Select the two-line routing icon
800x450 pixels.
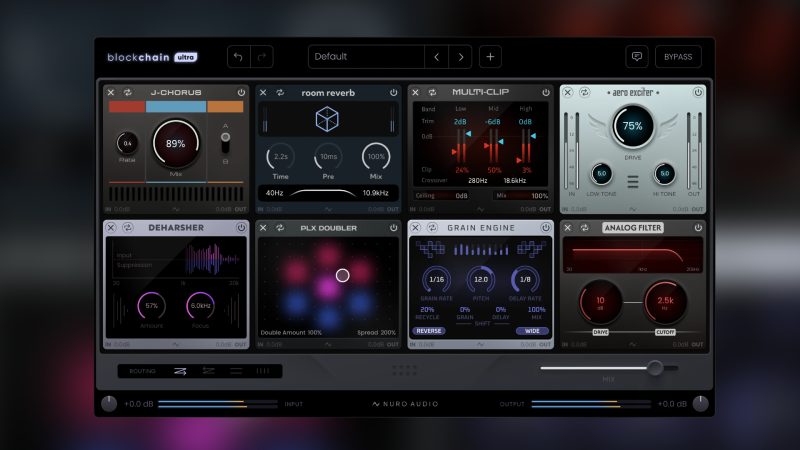click(236, 371)
